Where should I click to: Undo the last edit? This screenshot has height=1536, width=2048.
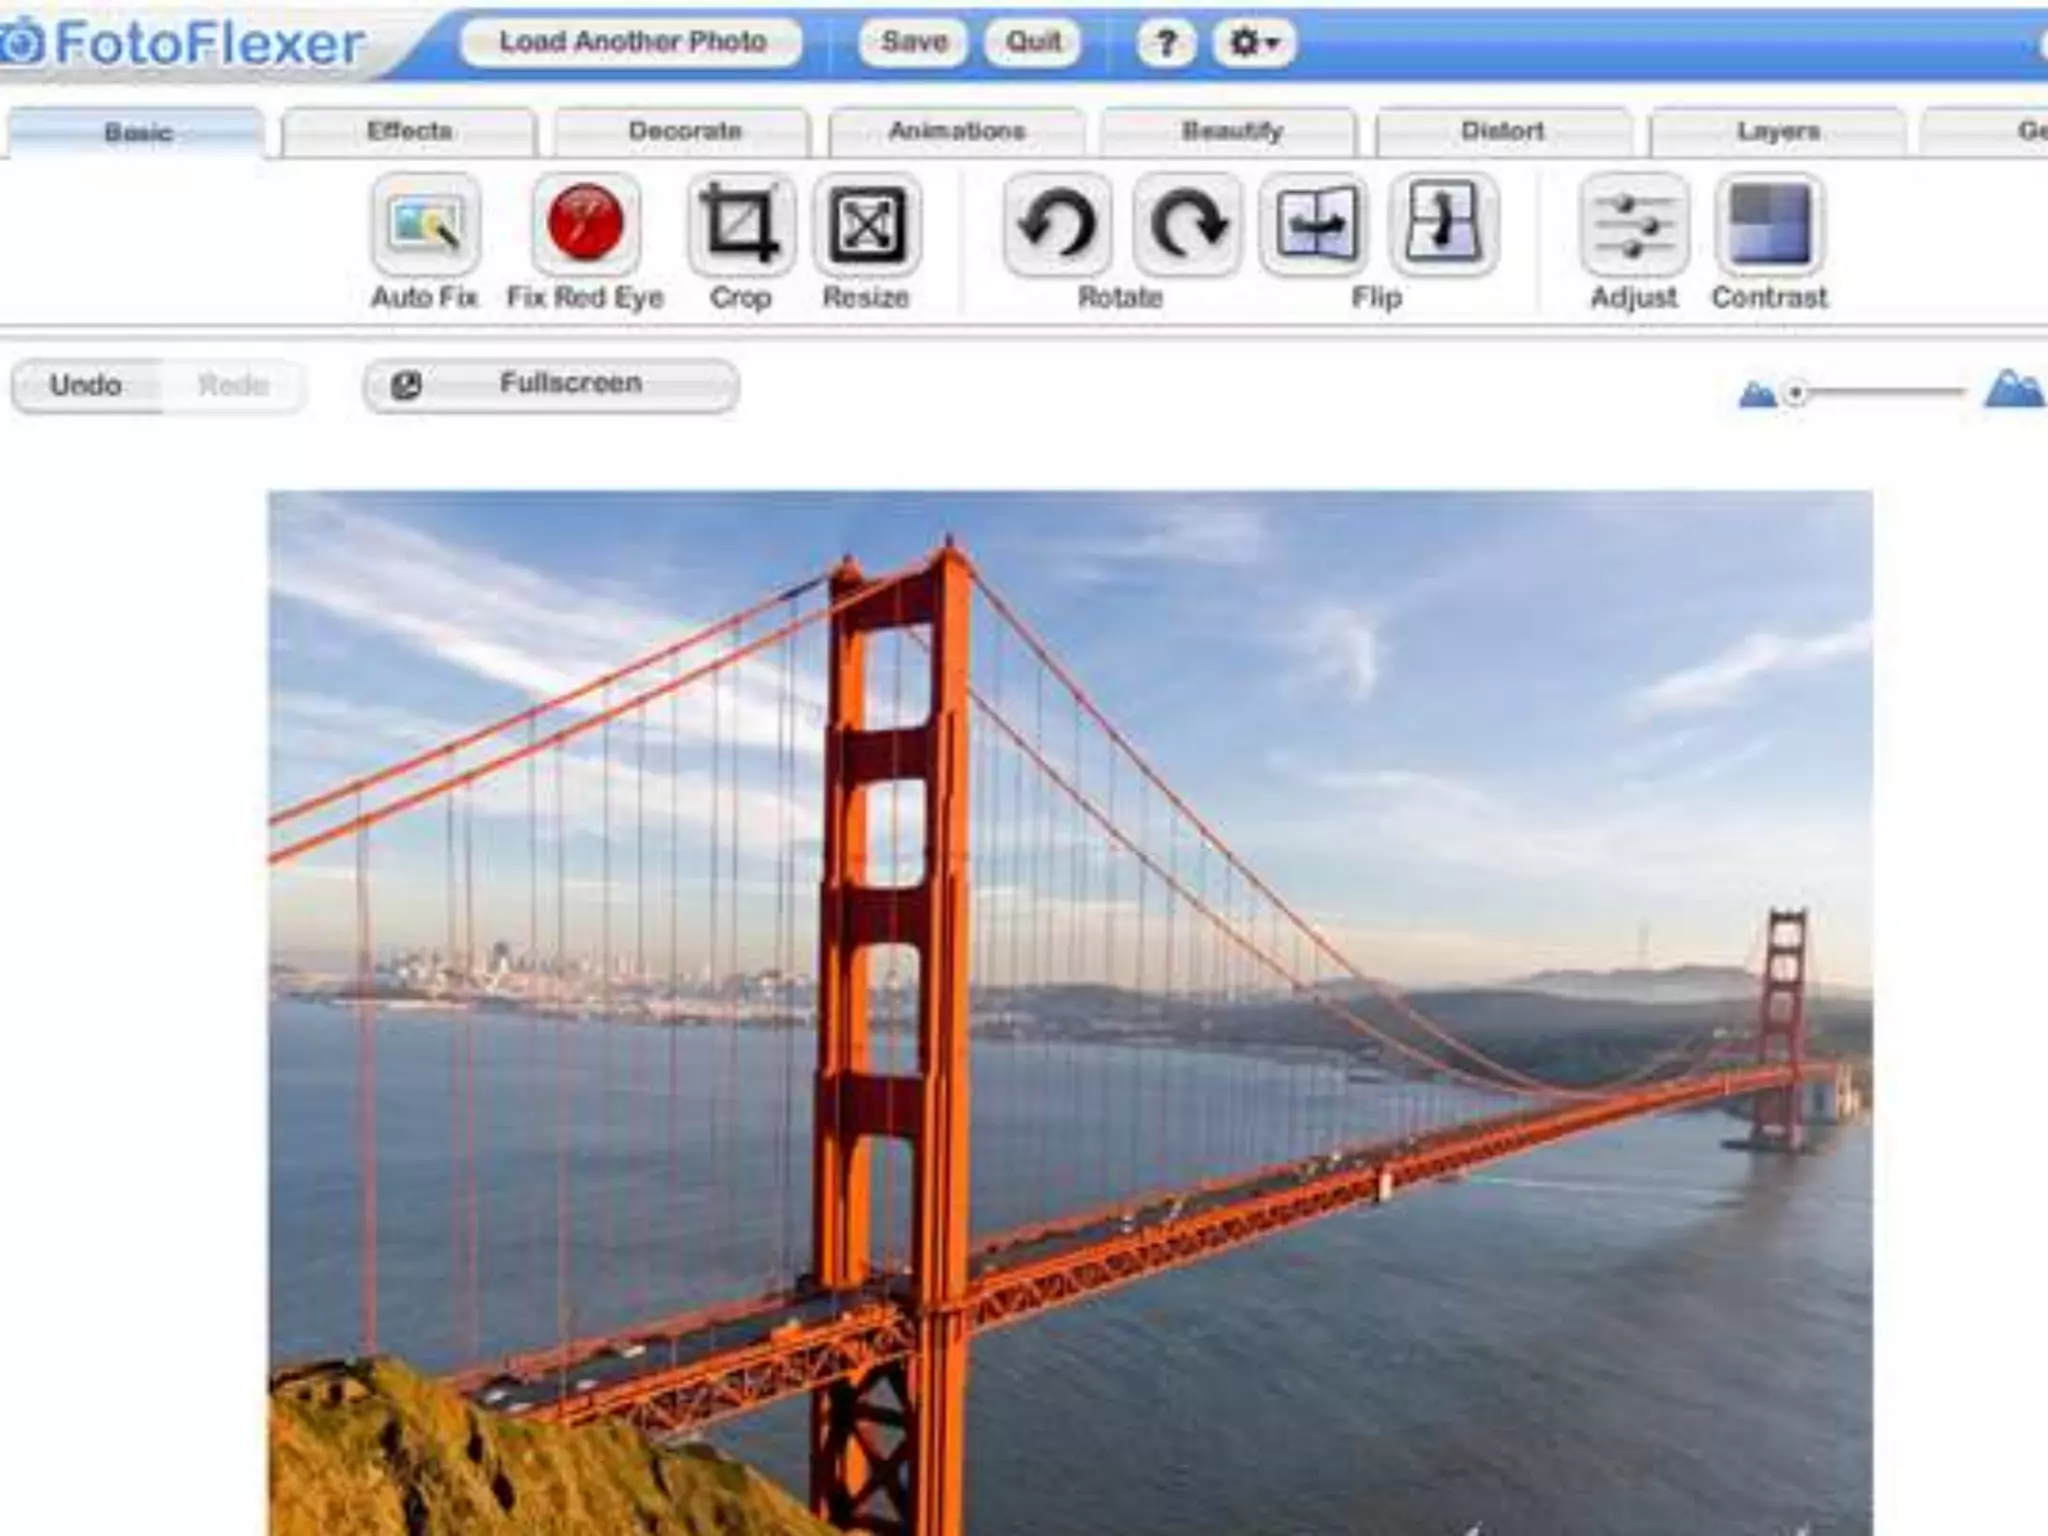(x=86, y=386)
